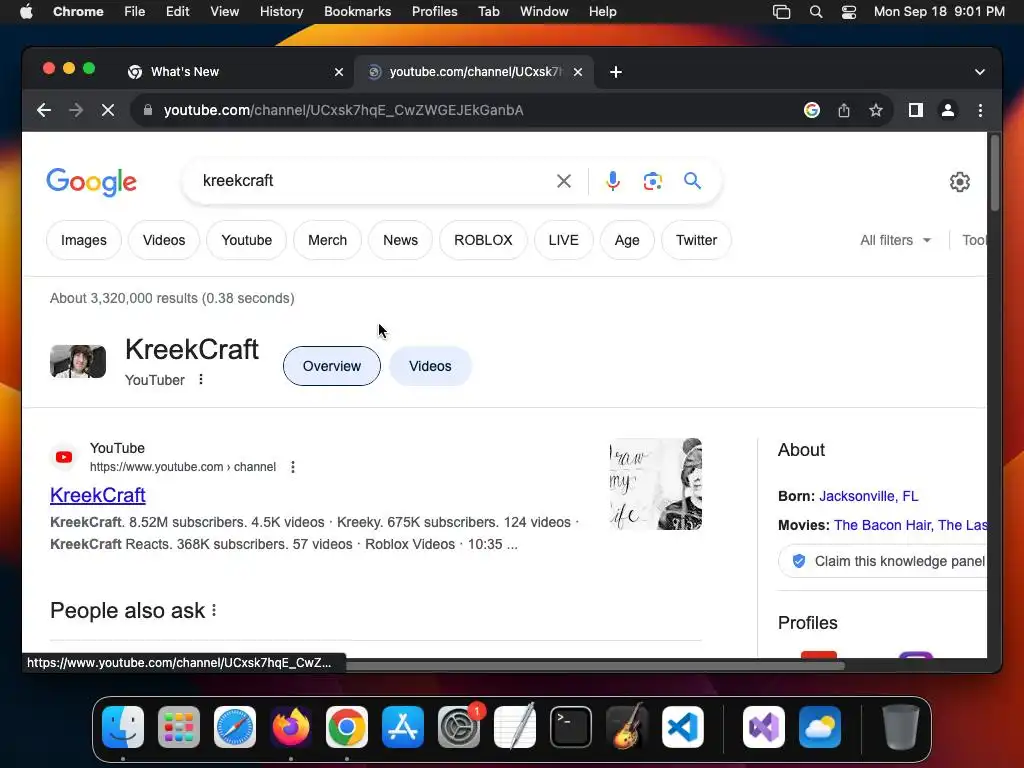Open Spotlight search in menu bar
This screenshot has width=1024, height=768.
(816, 12)
